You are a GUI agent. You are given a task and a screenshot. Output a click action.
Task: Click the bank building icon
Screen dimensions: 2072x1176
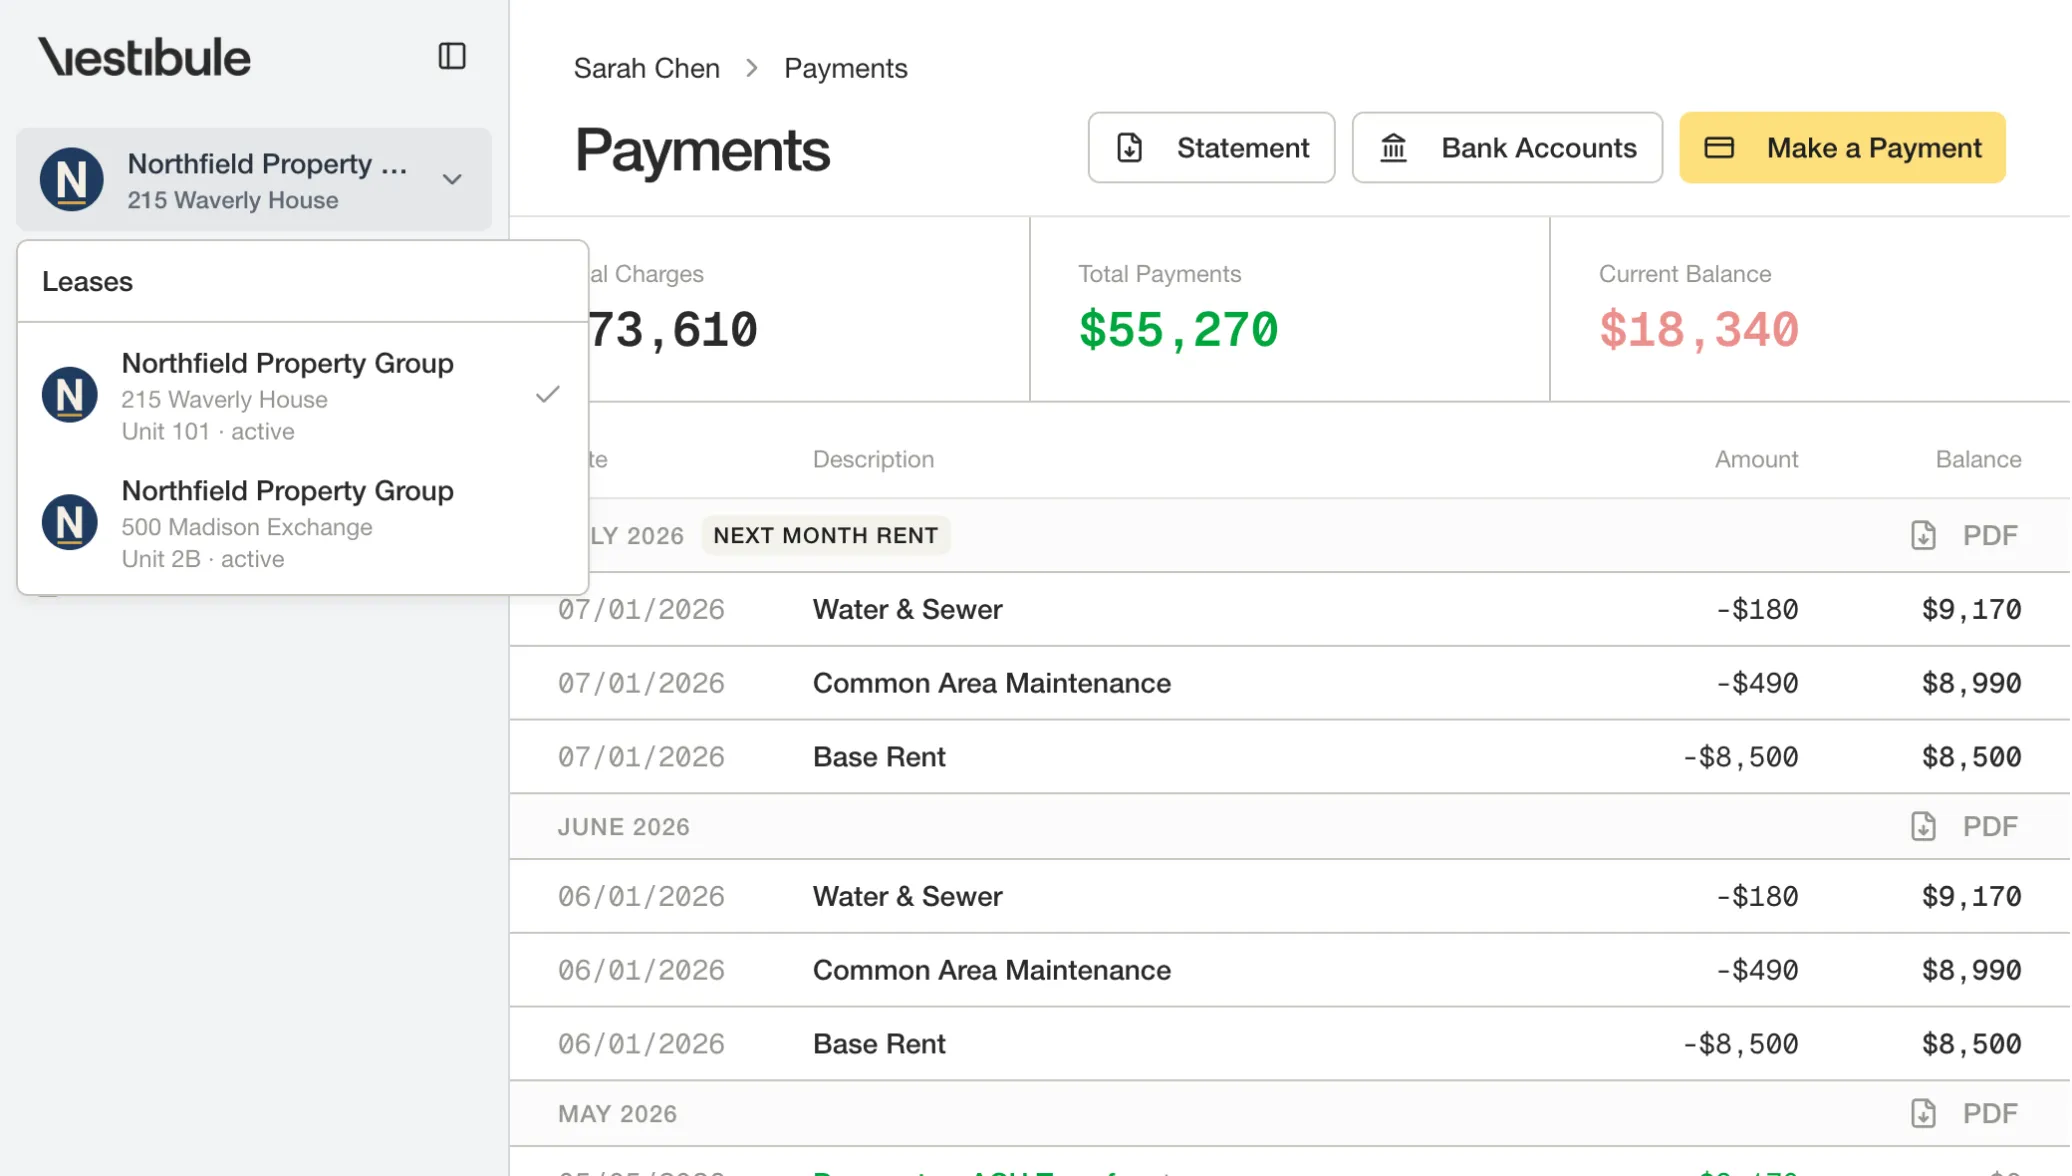click(1393, 148)
